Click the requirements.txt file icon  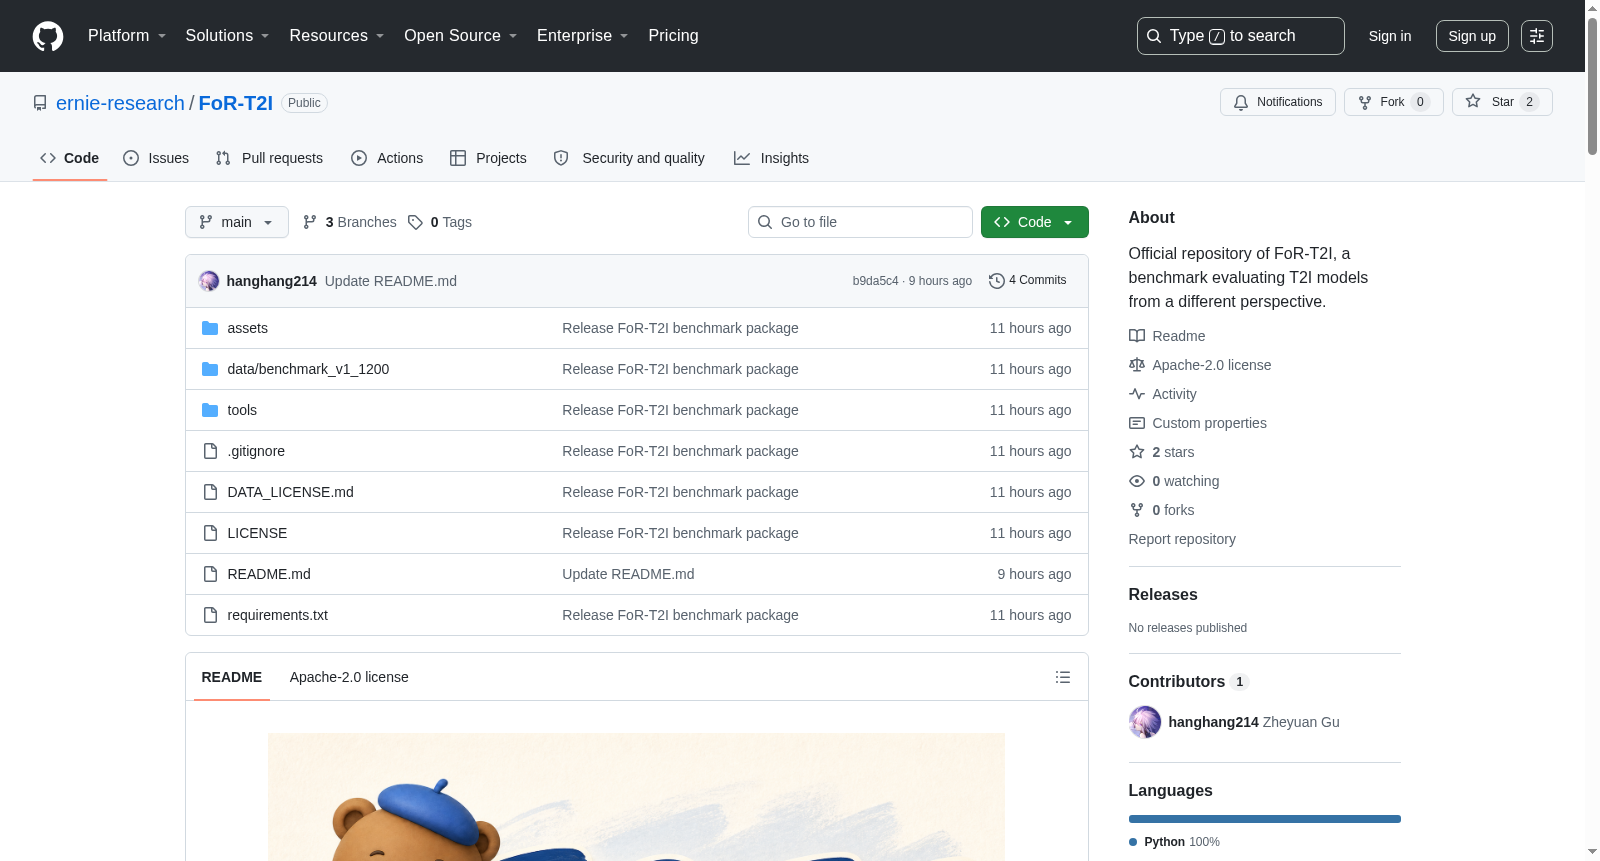tap(210, 615)
